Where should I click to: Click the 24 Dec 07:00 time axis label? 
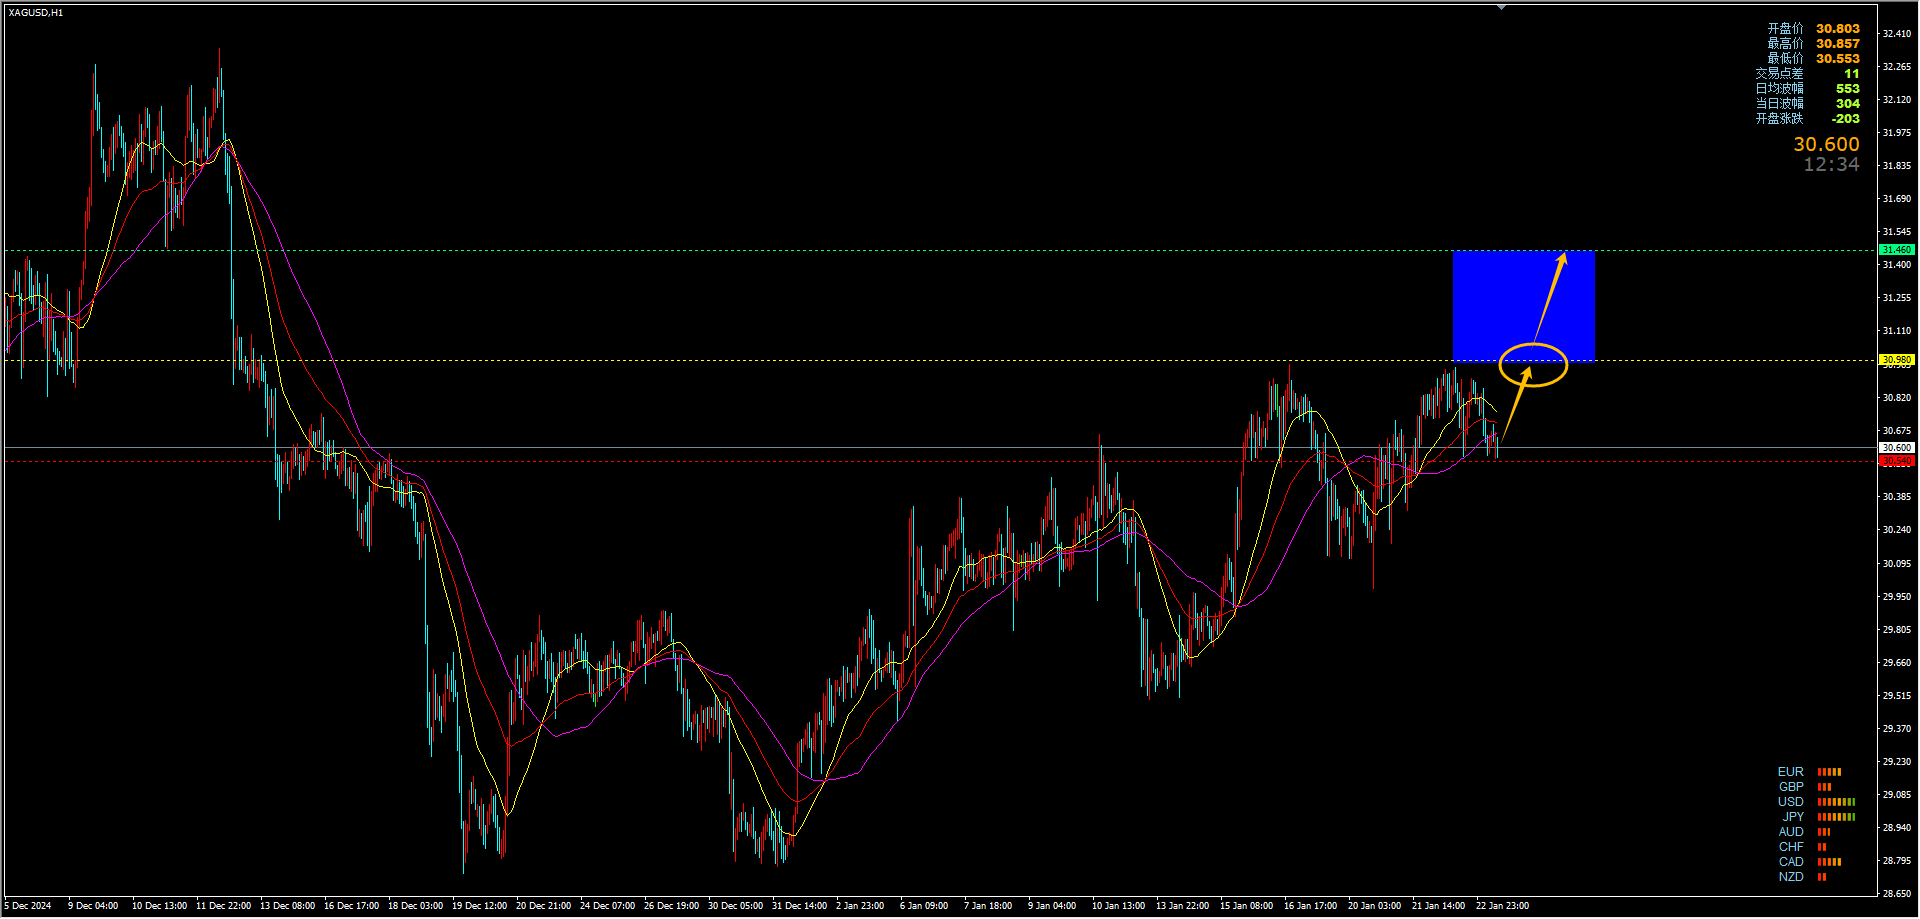608,906
